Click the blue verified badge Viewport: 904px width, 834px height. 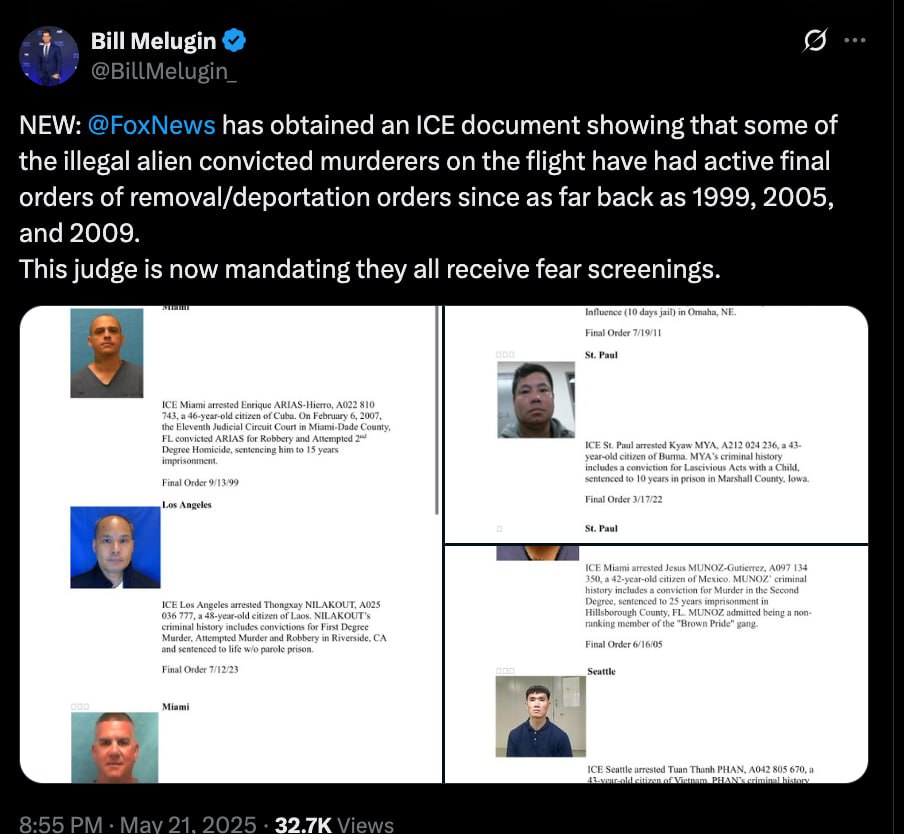[234, 41]
